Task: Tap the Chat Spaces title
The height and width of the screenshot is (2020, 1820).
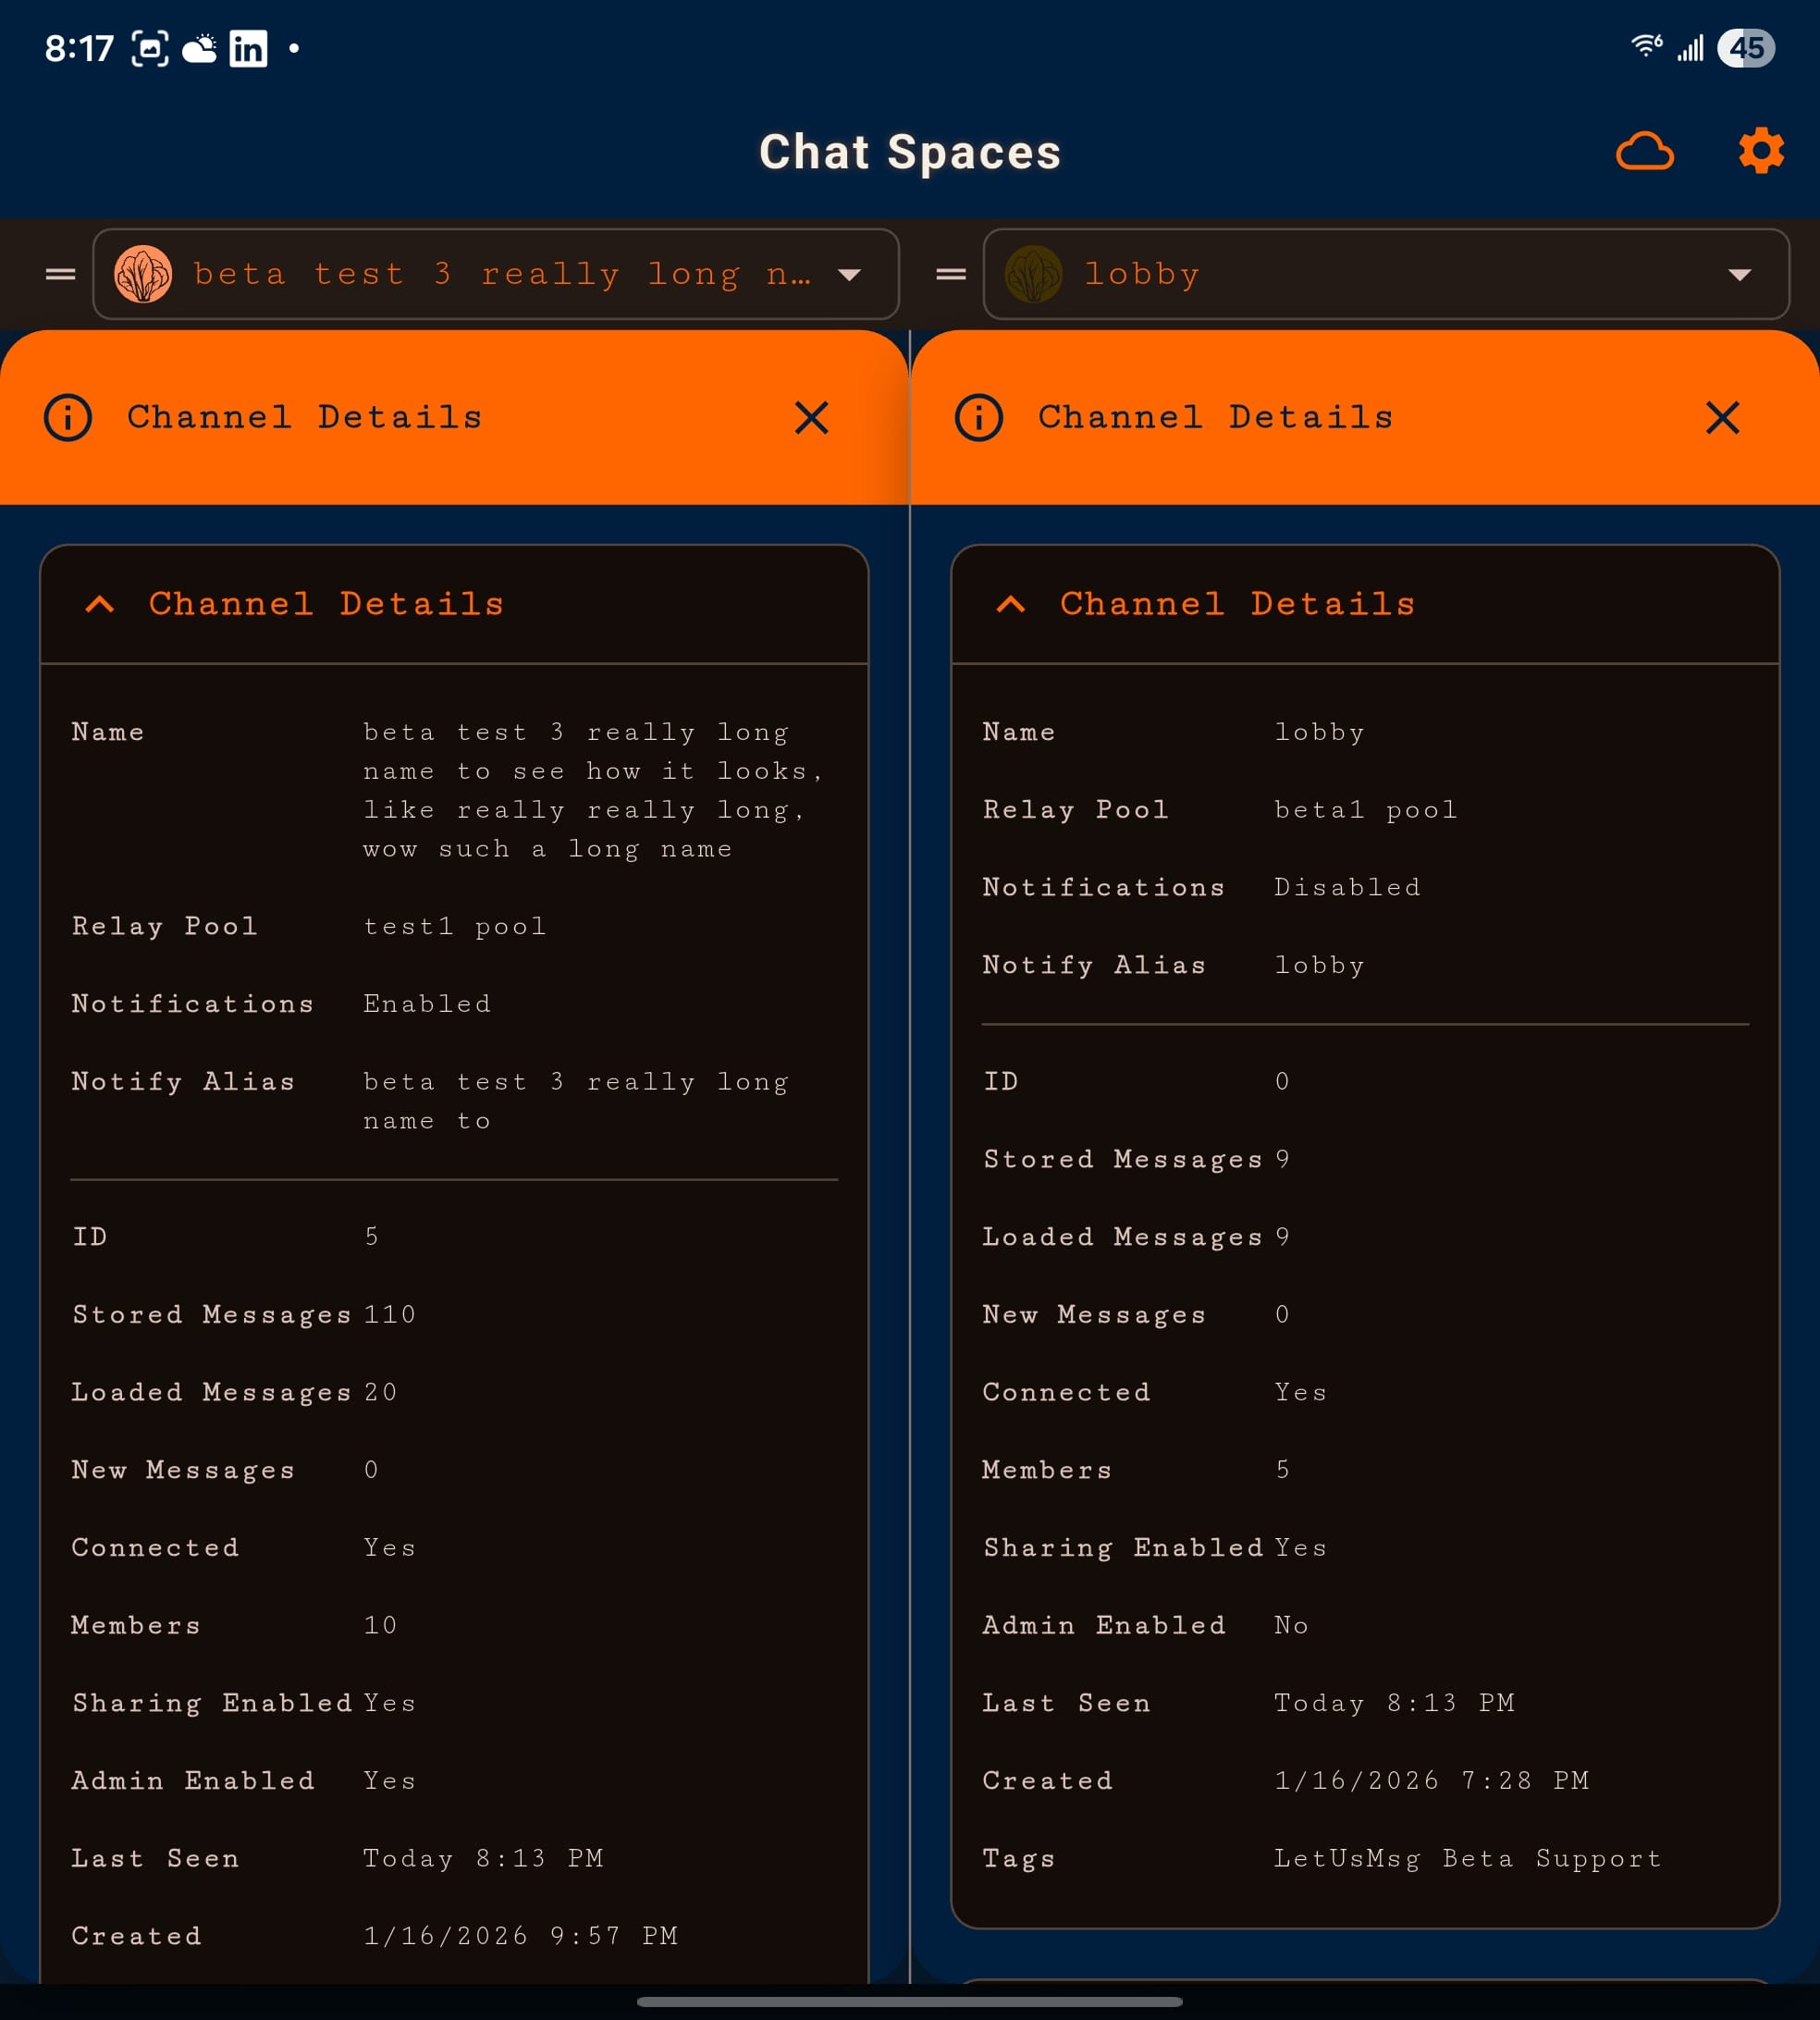Action: 909,152
